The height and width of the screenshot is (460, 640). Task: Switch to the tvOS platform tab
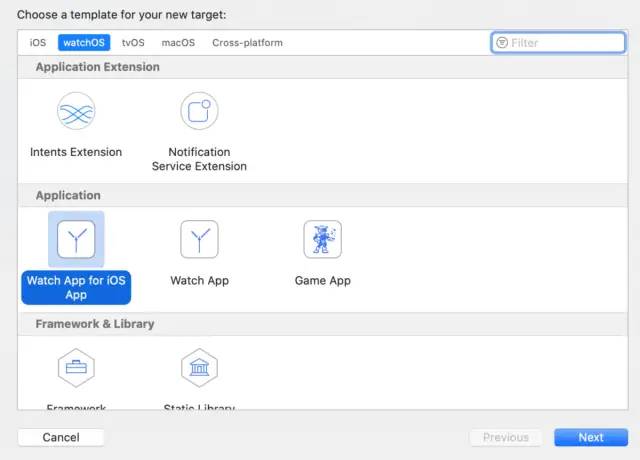click(x=133, y=42)
